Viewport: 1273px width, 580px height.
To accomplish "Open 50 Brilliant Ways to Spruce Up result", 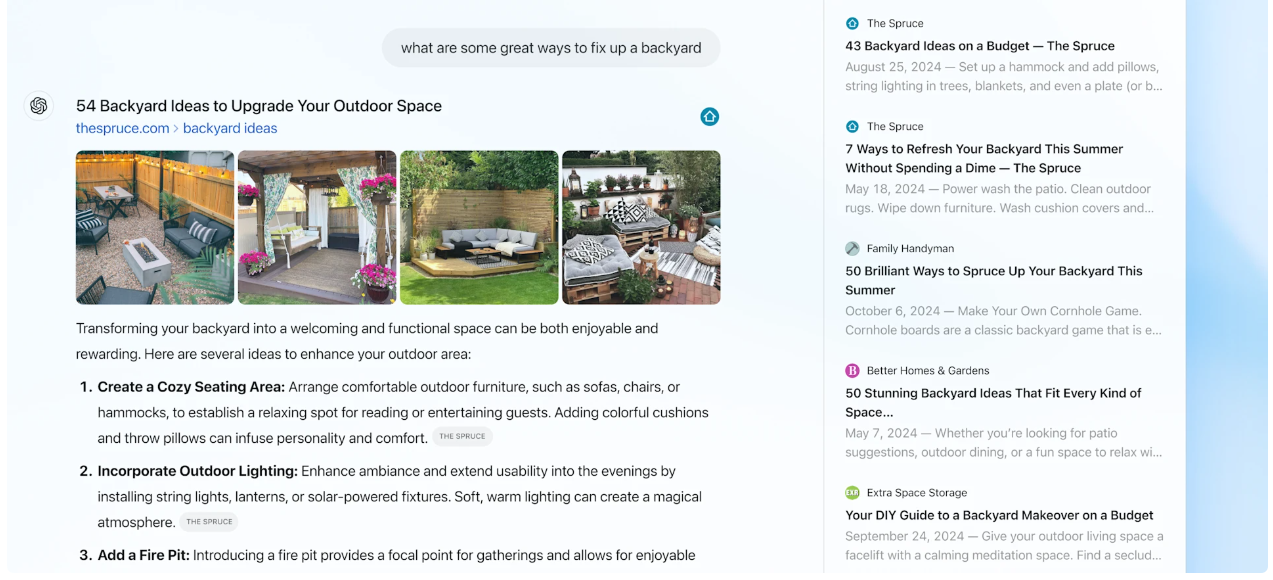I will [x=994, y=280].
